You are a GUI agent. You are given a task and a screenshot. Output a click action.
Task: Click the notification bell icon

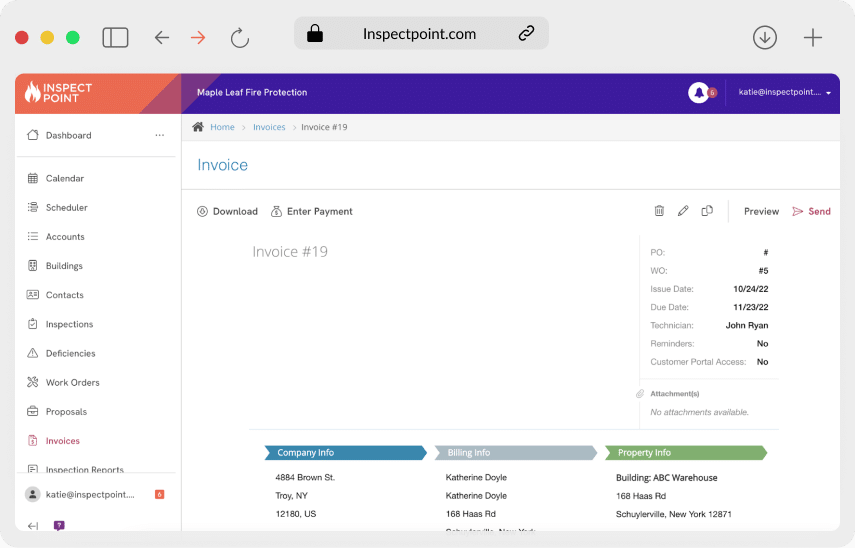[698, 92]
